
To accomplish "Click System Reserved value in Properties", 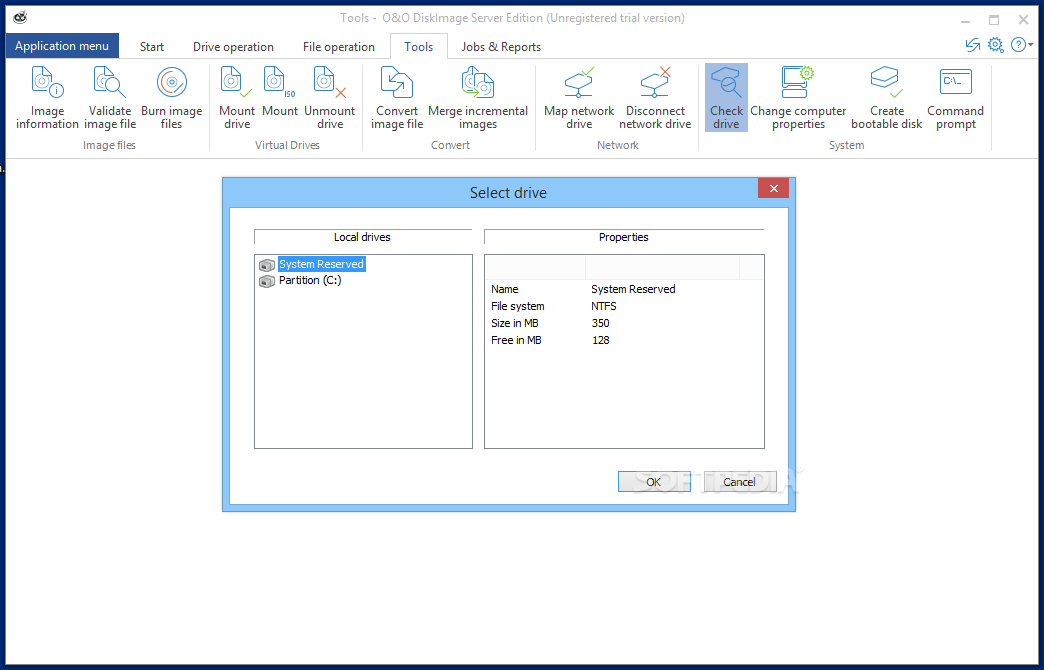I will click(x=633, y=289).
